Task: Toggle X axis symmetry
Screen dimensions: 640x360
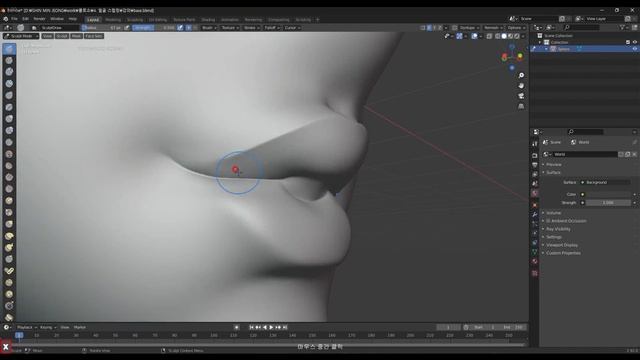Action: pos(429,28)
